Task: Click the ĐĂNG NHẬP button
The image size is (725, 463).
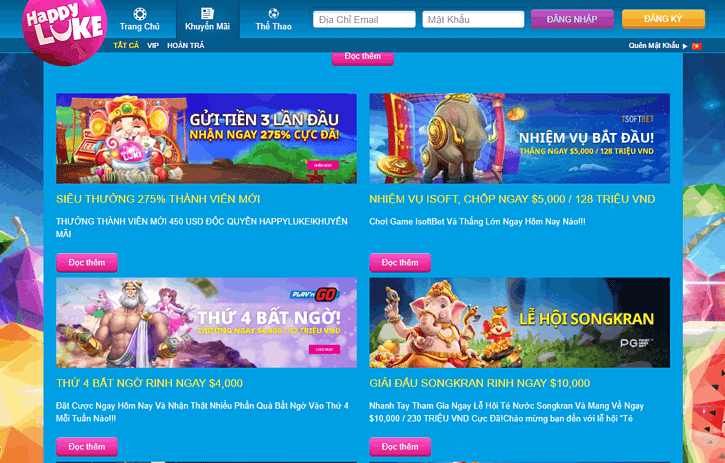Action: tap(572, 19)
